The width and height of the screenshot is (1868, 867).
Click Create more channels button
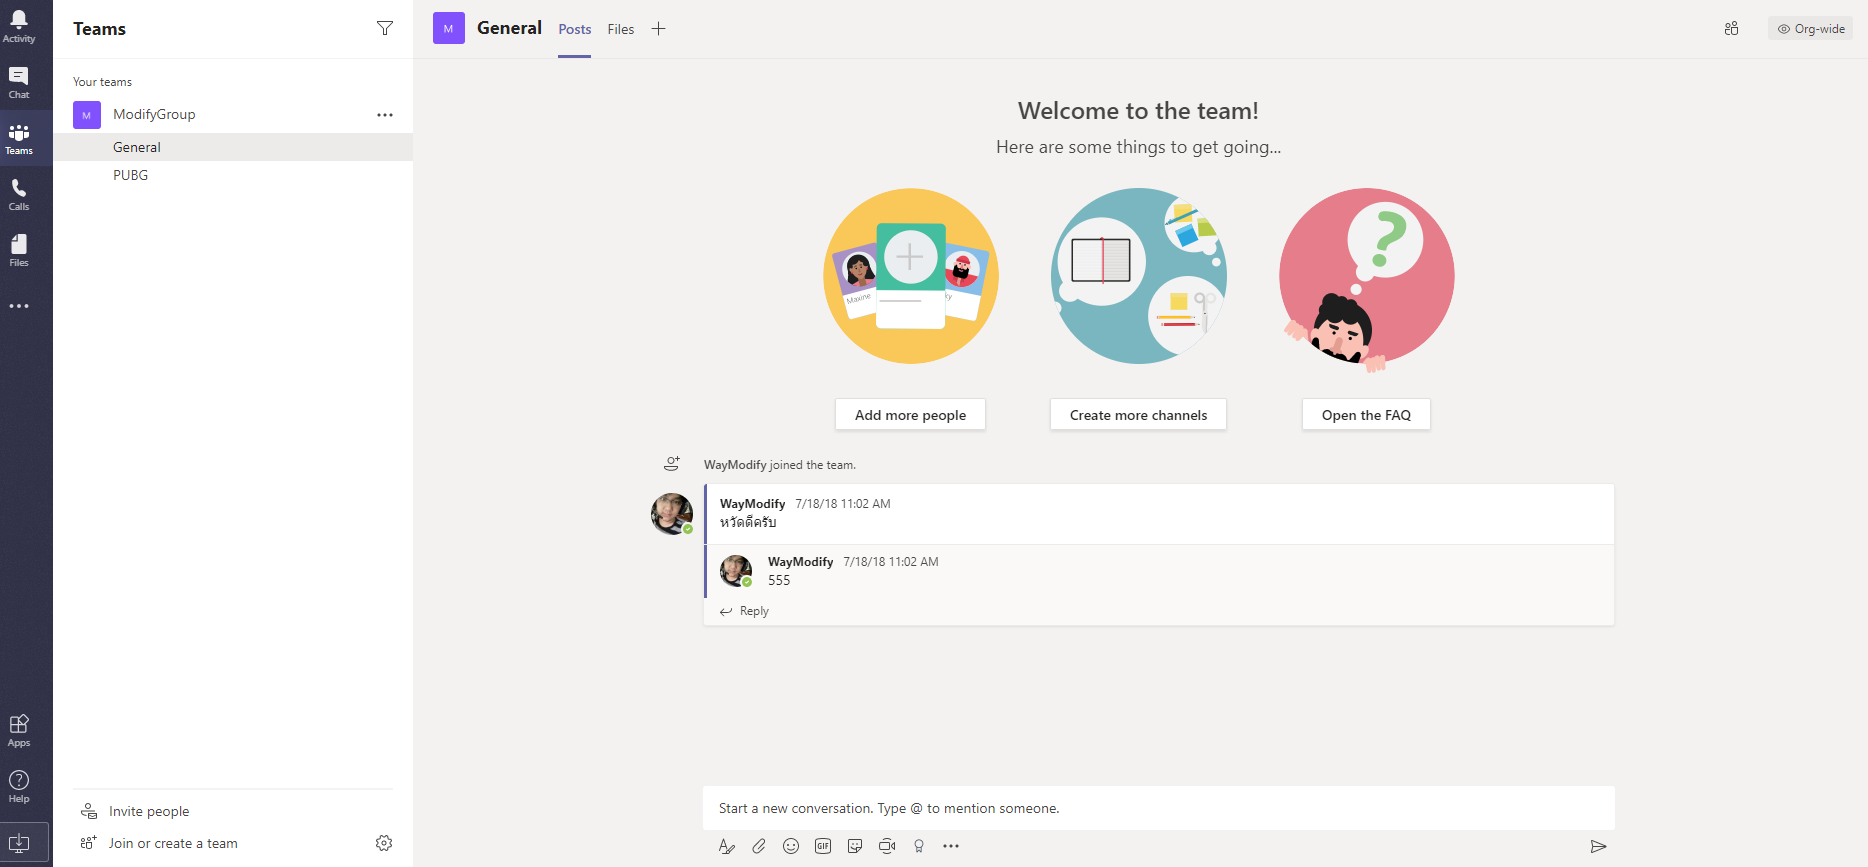1138,414
